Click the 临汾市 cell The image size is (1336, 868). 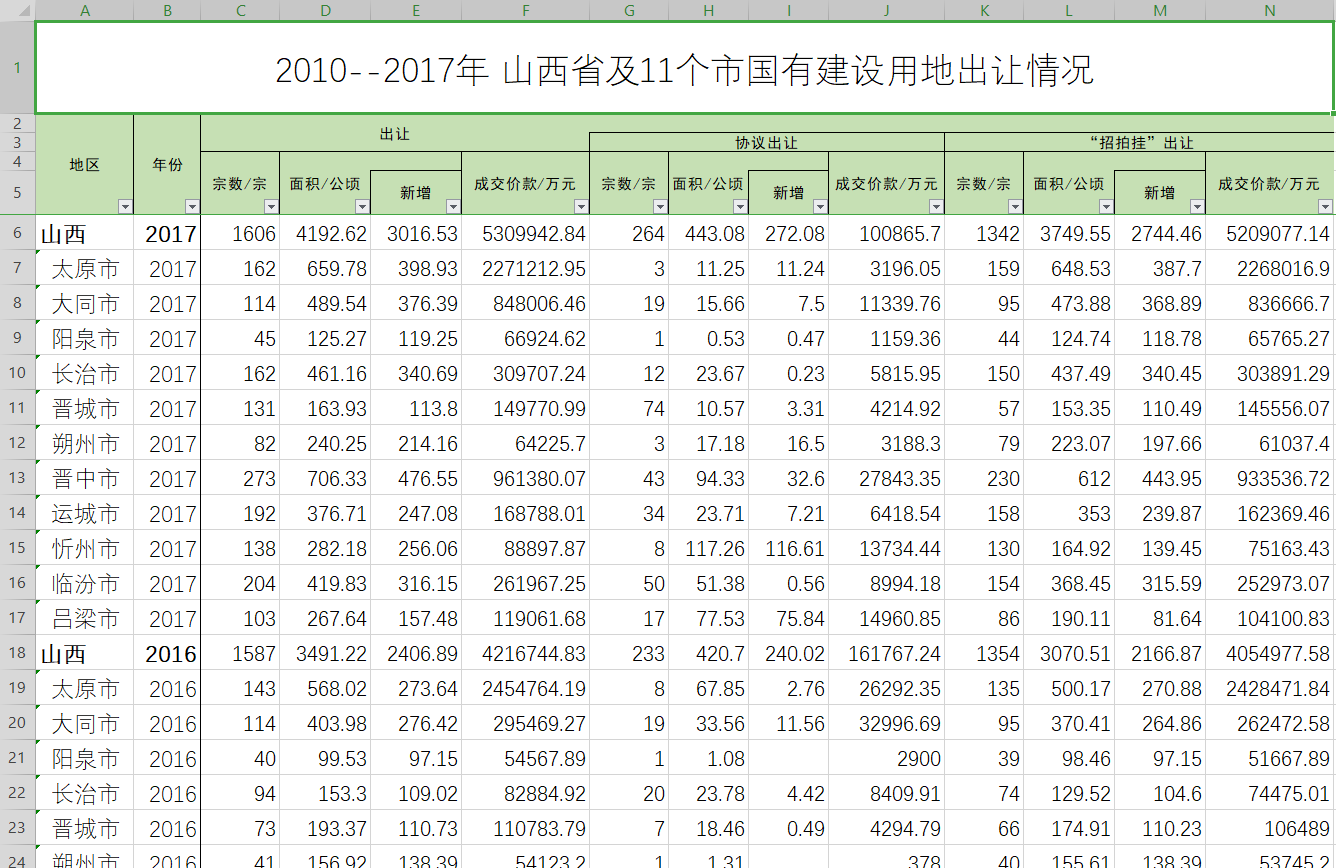(x=84, y=584)
